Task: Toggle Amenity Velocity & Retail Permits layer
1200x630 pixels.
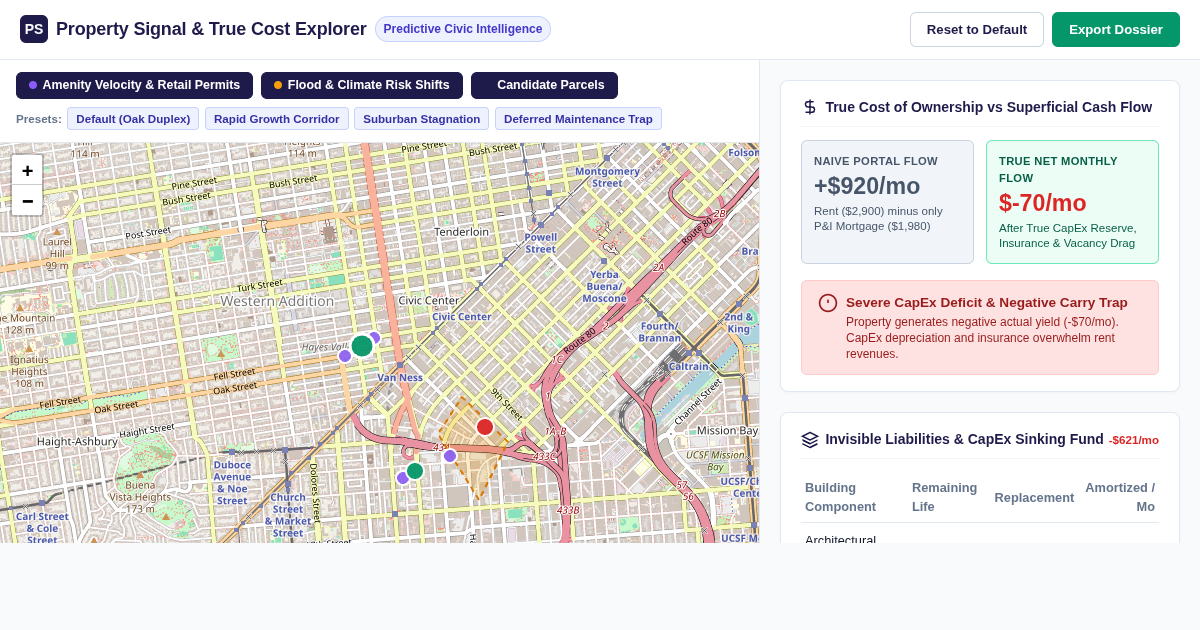Action: coord(134,85)
